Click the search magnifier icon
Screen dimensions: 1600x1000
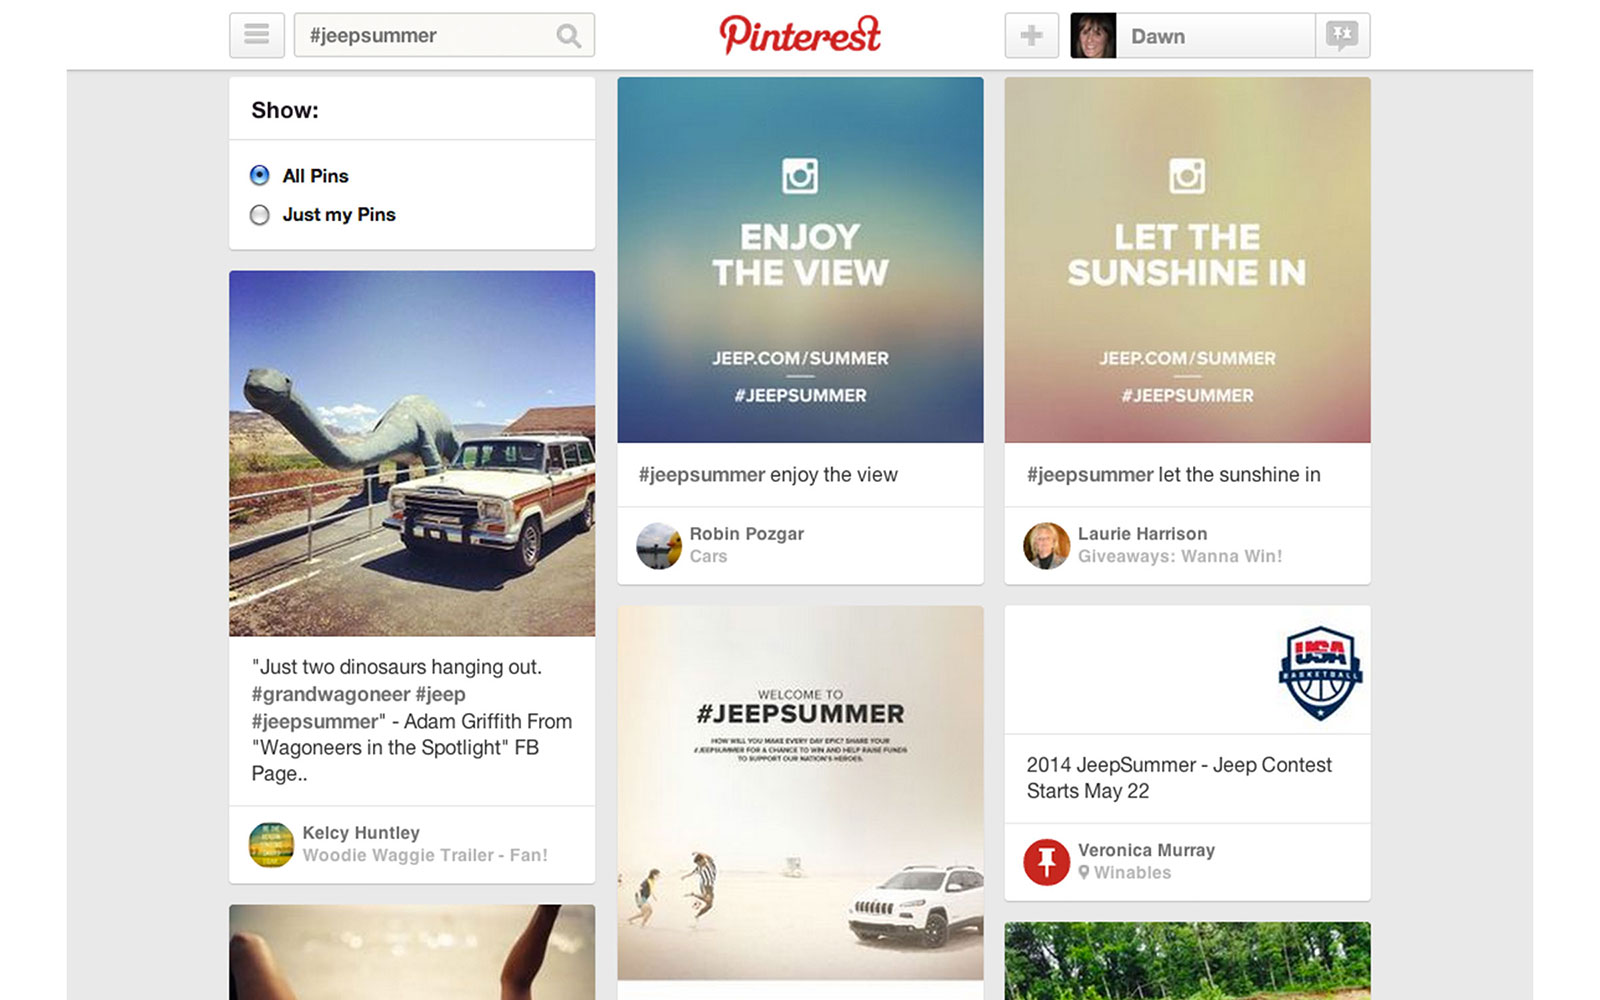568,36
